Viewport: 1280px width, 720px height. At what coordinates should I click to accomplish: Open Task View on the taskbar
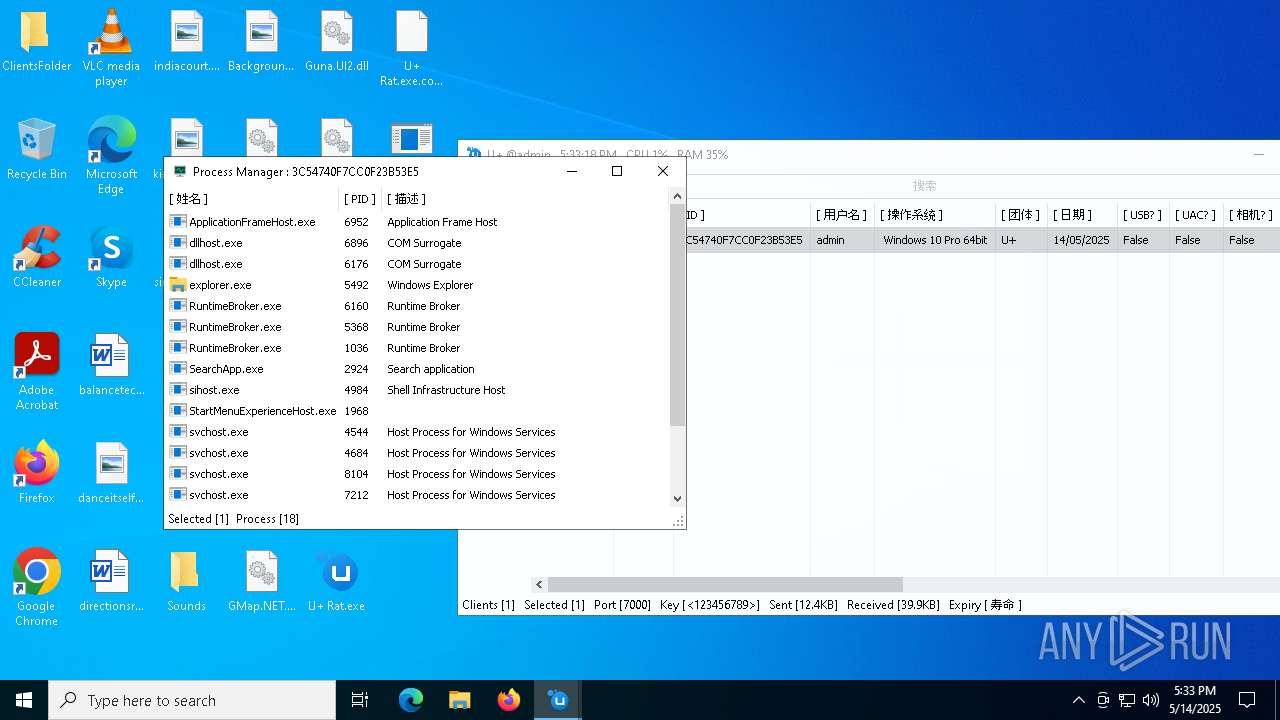[x=360, y=700]
